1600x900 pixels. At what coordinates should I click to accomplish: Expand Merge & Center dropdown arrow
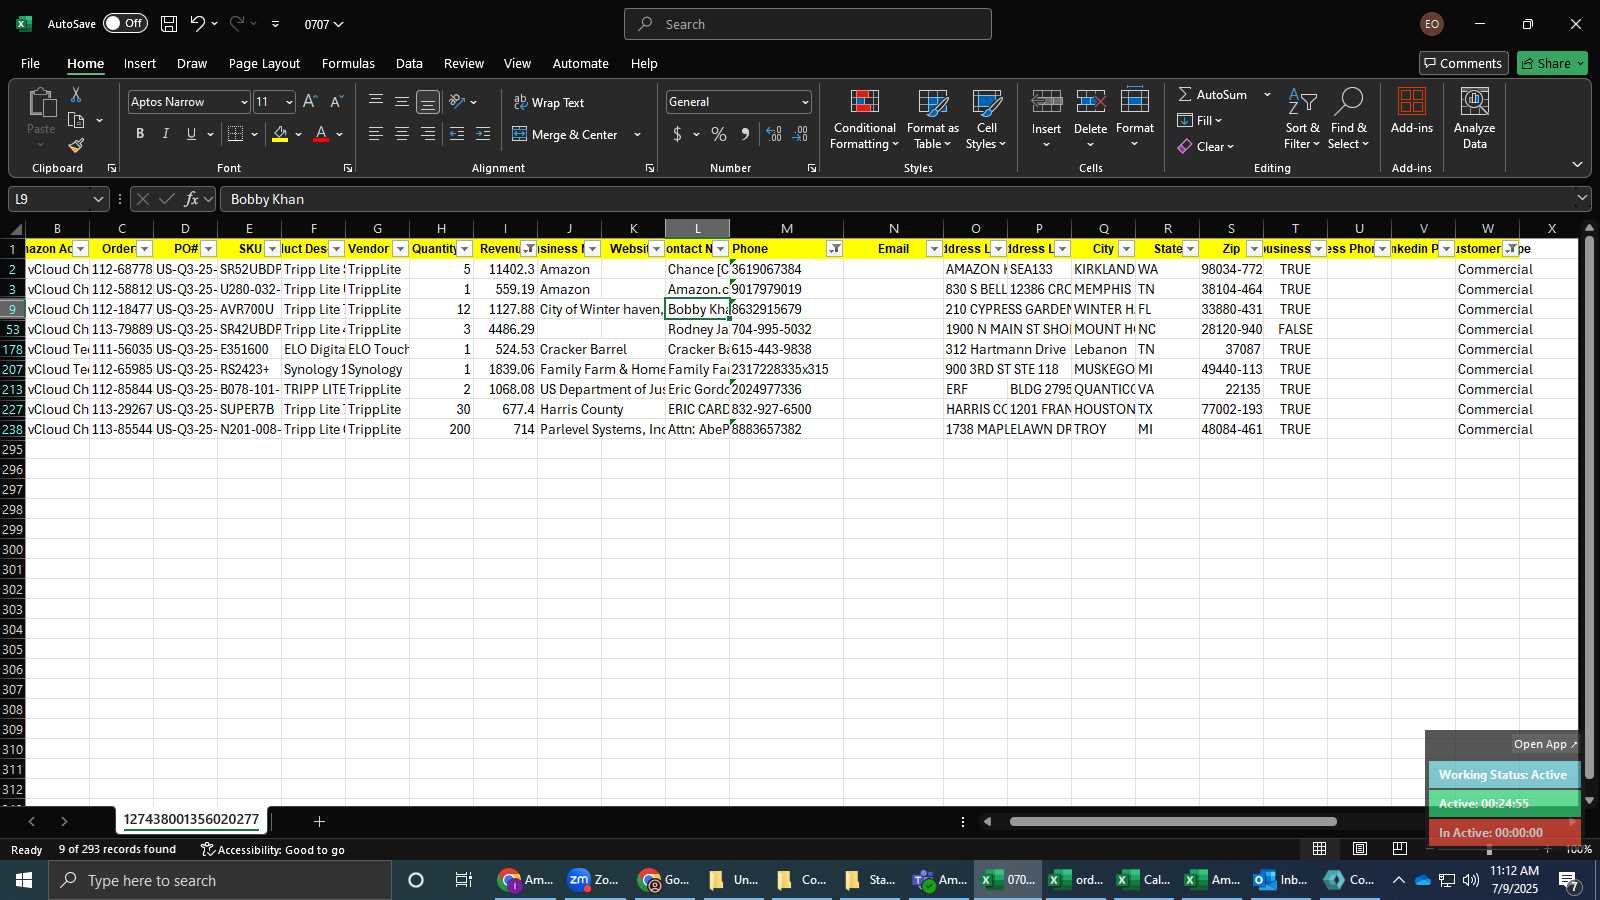pos(637,134)
